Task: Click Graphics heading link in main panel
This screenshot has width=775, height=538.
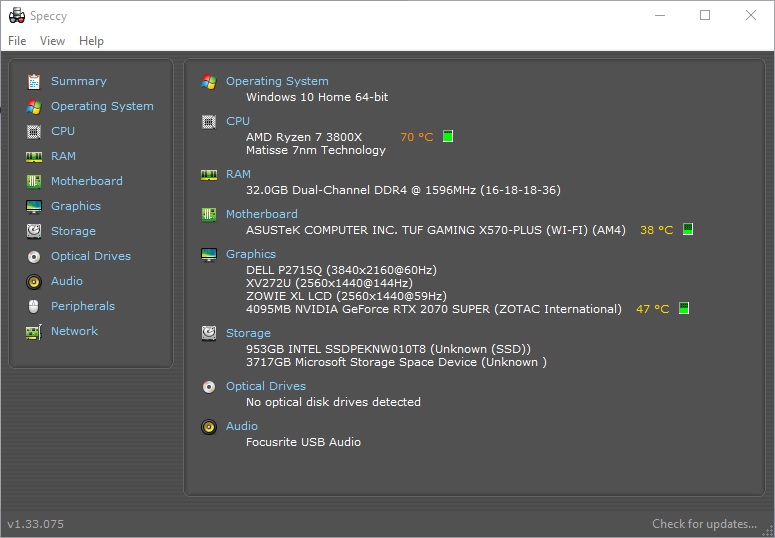Action: pos(251,254)
